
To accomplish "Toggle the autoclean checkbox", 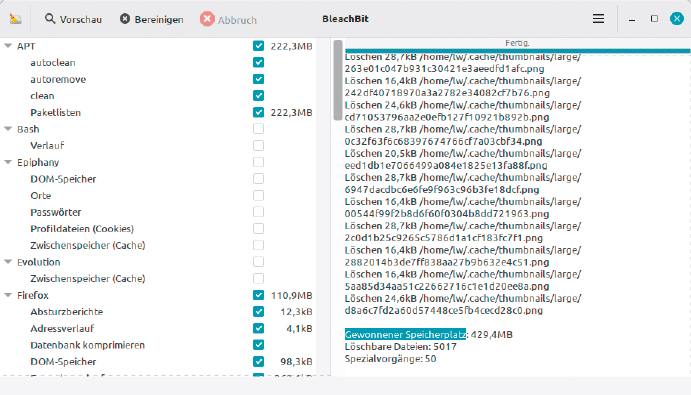I will [259, 63].
